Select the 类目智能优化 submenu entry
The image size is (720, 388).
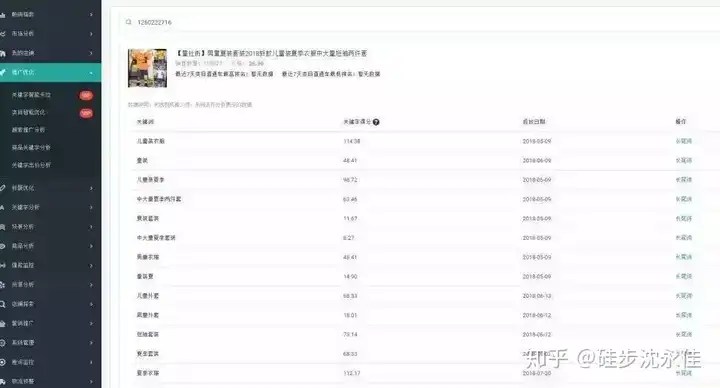coord(28,112)
